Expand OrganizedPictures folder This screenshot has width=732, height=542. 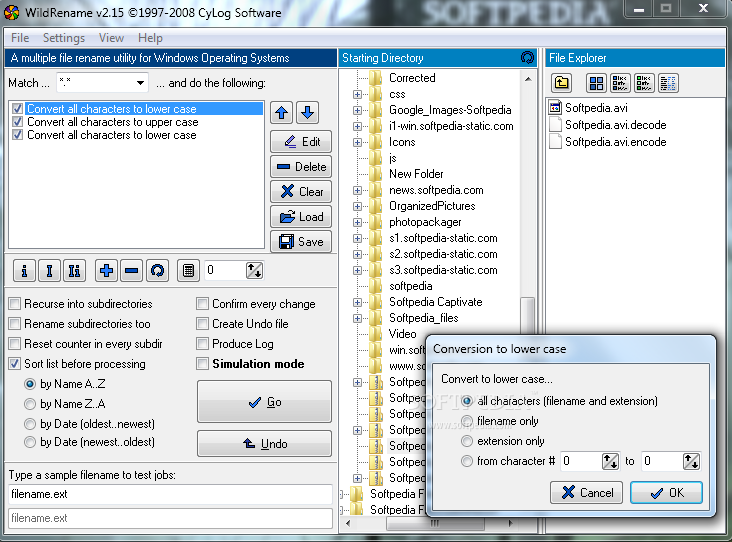357,206
